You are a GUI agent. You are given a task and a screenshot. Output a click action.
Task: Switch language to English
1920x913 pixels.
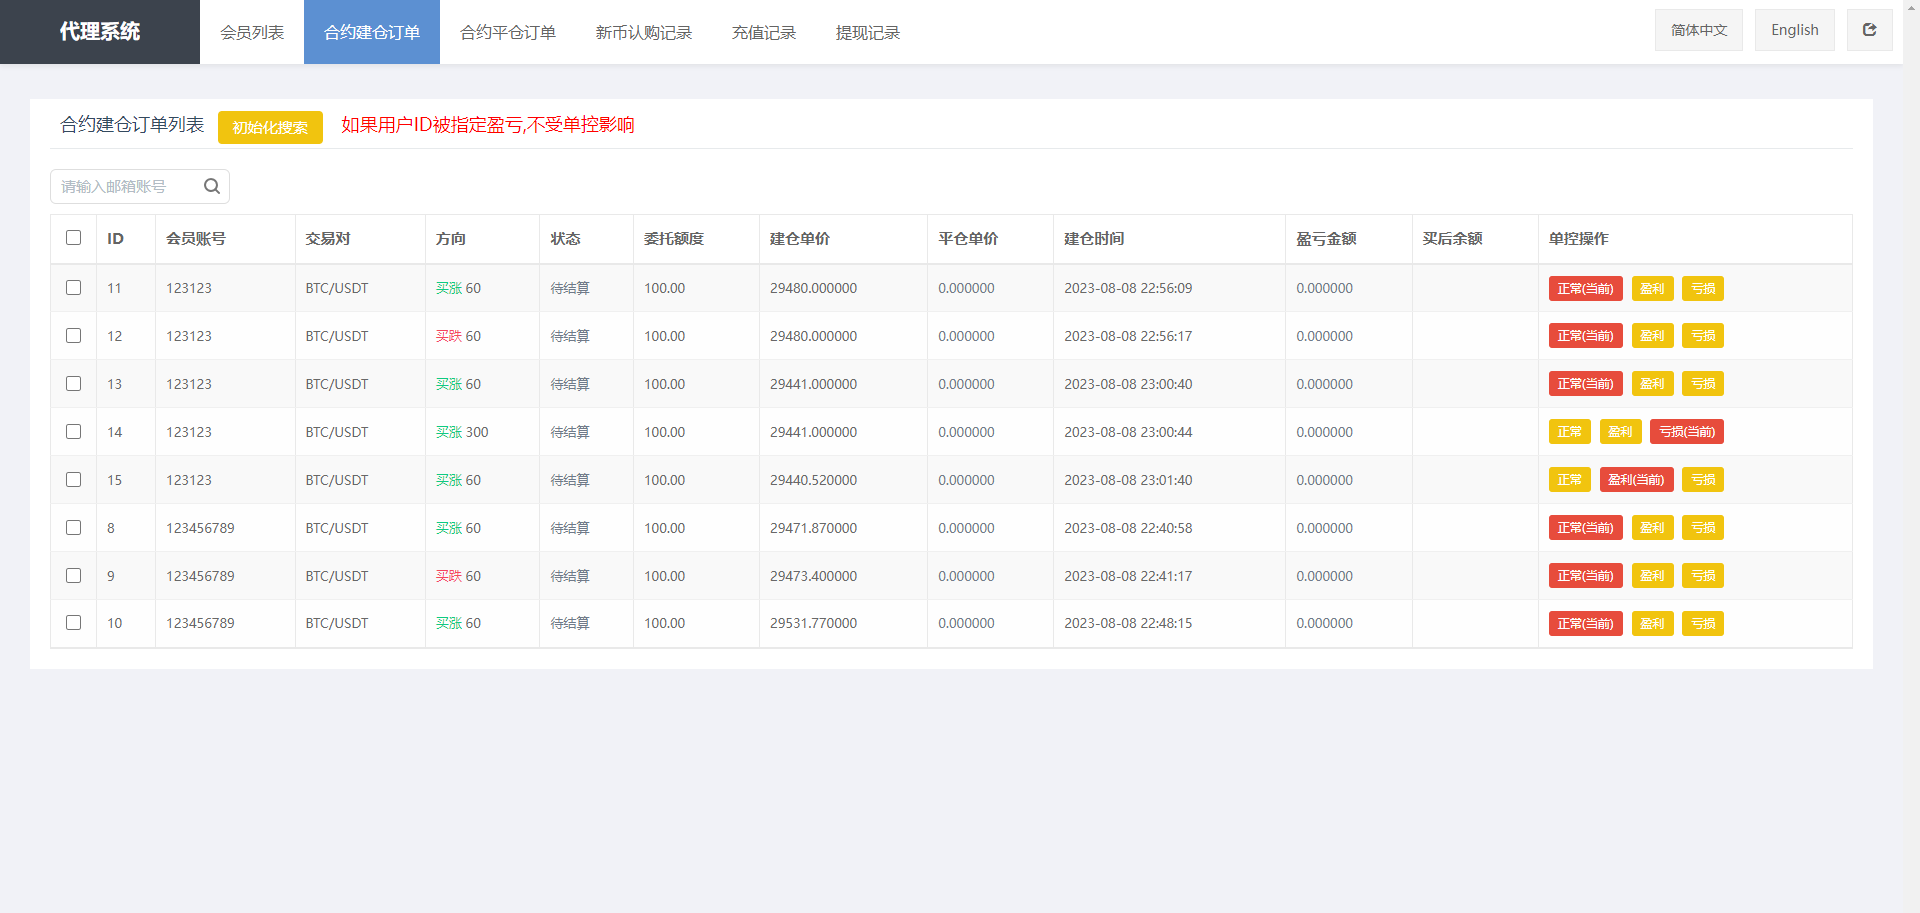point(1794,30)
